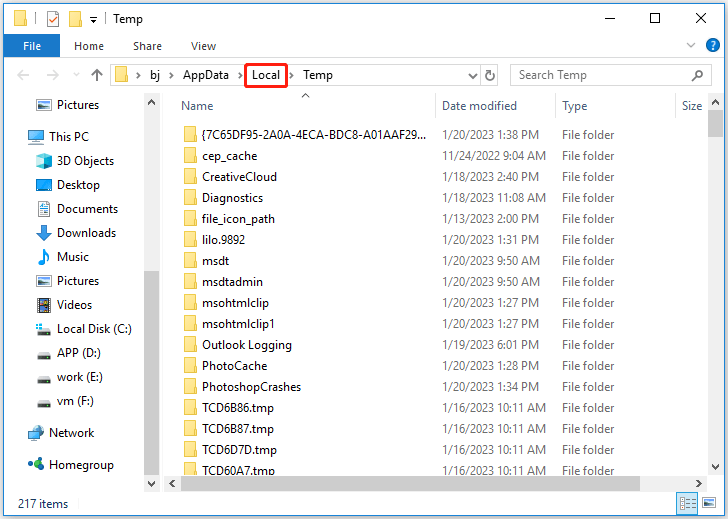Open the recent locations dropdown
This screenshot has width=728, height=519.
point(76,75)
